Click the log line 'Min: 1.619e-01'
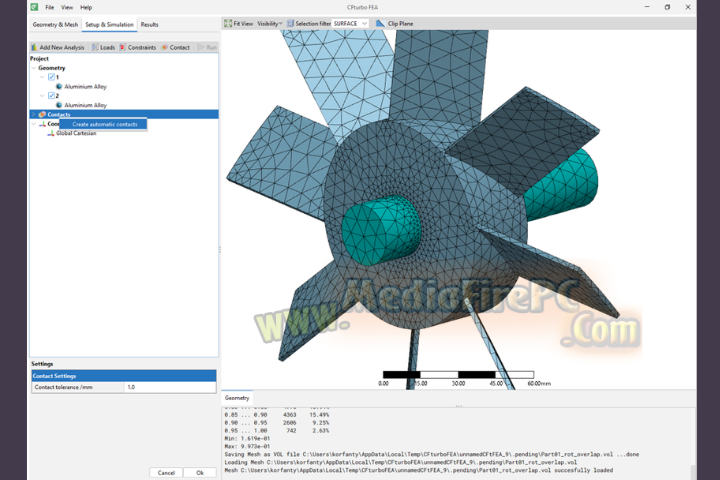 247,438
